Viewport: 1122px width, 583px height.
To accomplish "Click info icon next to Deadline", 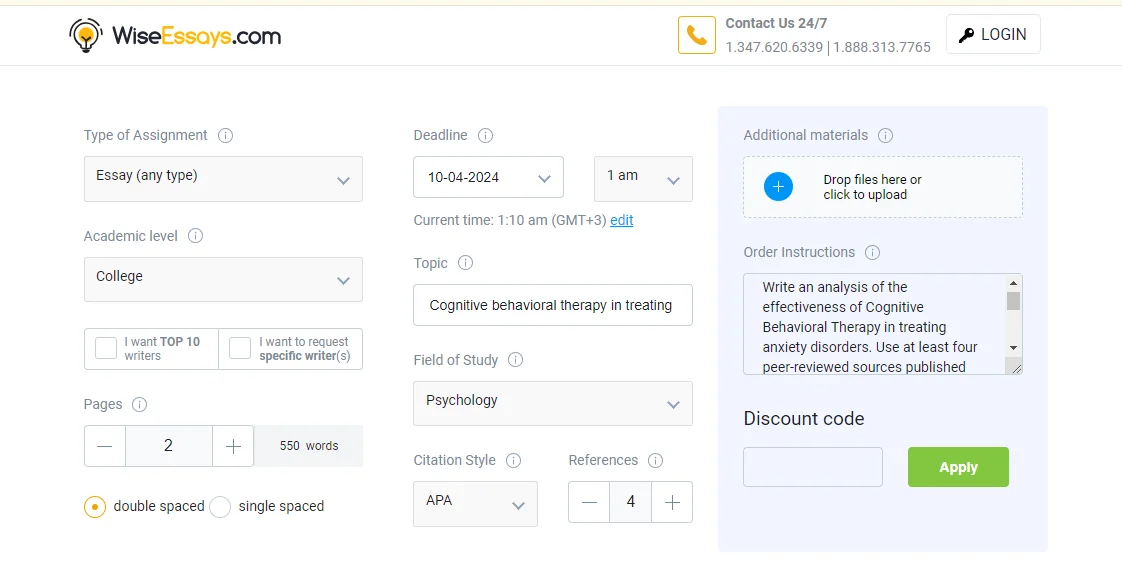I will pos(485,135).
